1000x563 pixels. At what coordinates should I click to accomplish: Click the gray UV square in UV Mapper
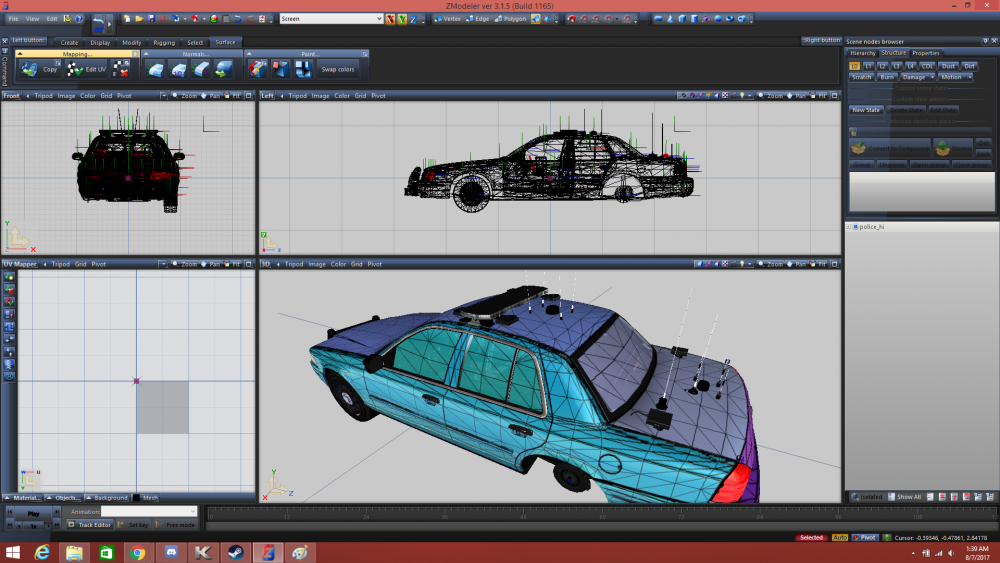162,407
